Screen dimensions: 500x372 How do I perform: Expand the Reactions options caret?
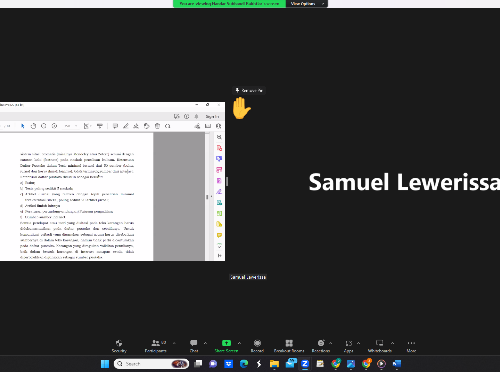click(331, 343)
